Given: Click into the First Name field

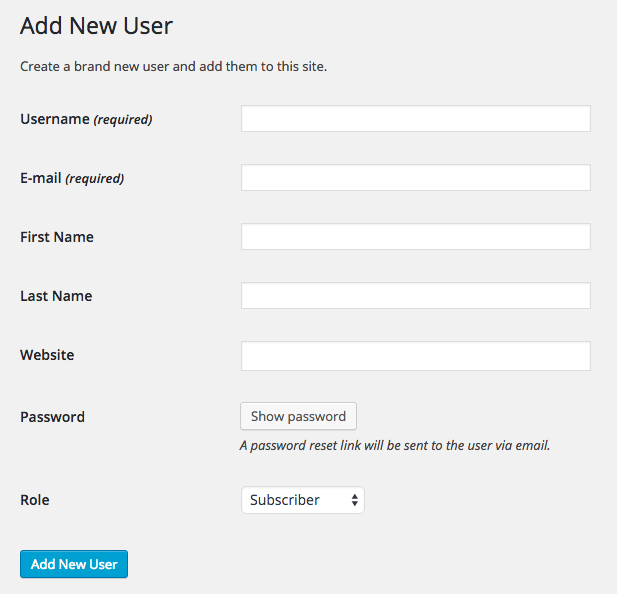Looking at the screenshot, I should pos(415,237).
